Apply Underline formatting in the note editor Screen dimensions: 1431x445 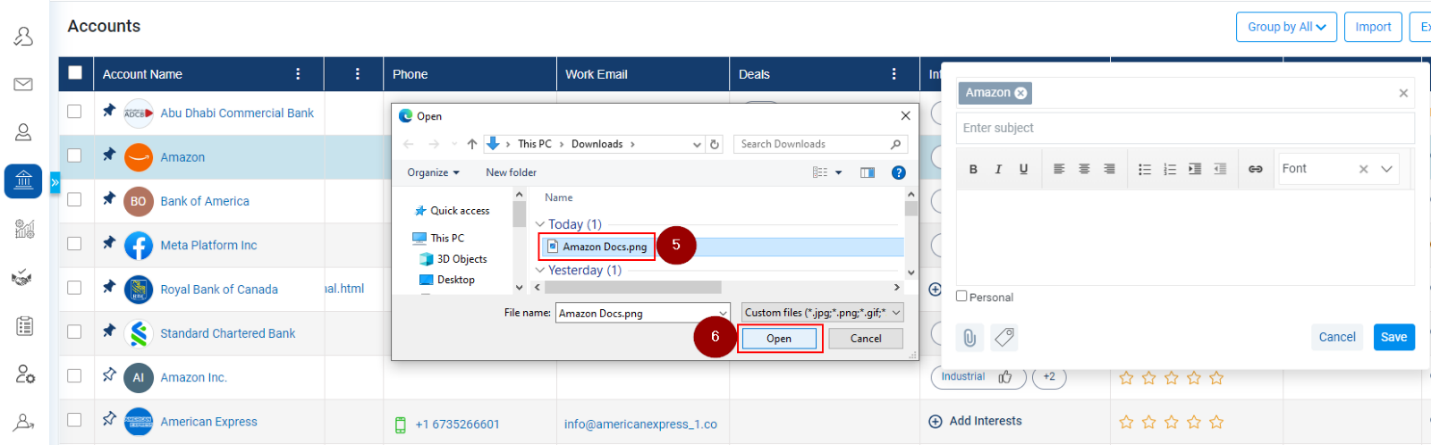(x=1023, y=169)
